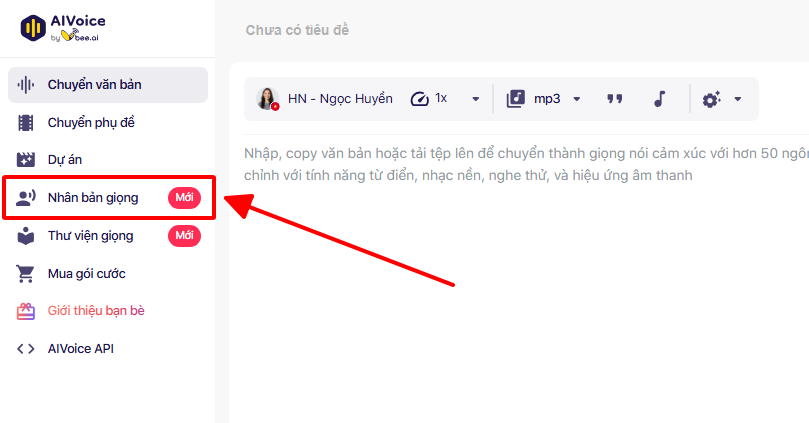The width and height of the screenshot is (809, 423).
Task: Click the settings gear icon in toolbar
Action: pyautogui.click(x=711, y=99)
